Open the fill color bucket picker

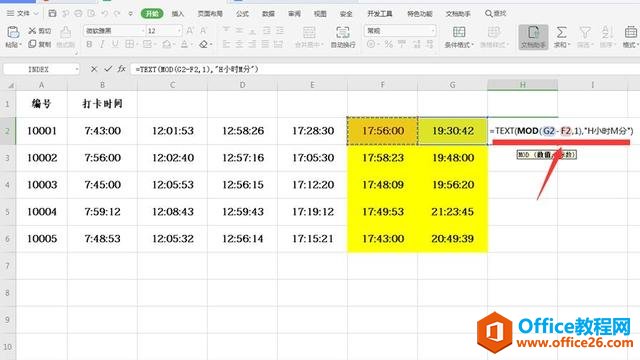point(167,44)
